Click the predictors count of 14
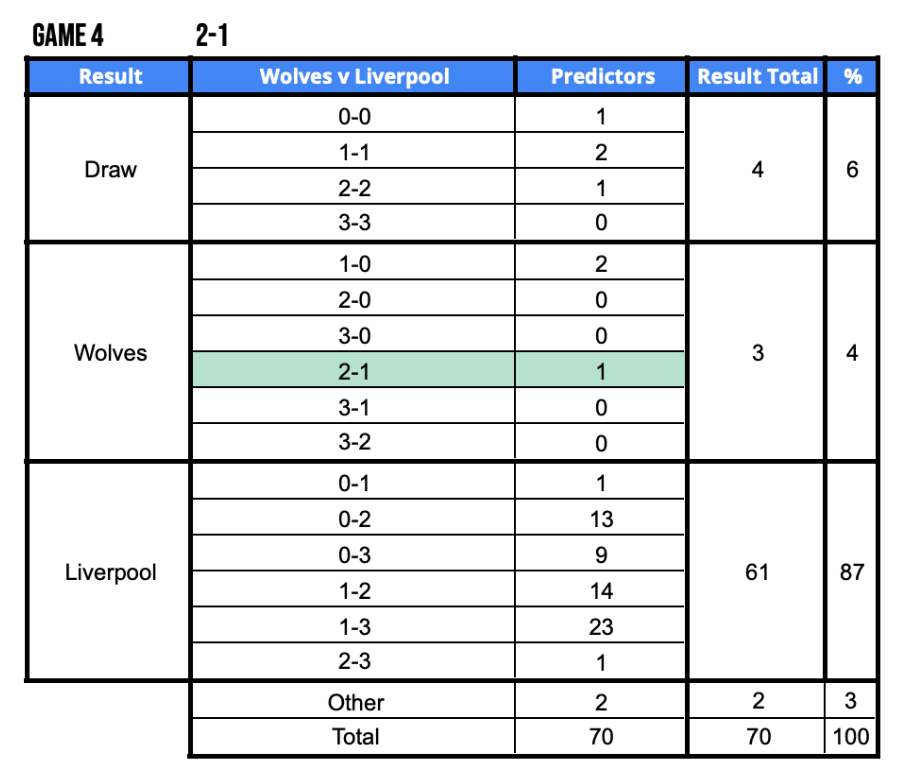The height and width of the screenshot is (776, 898). 602,591
